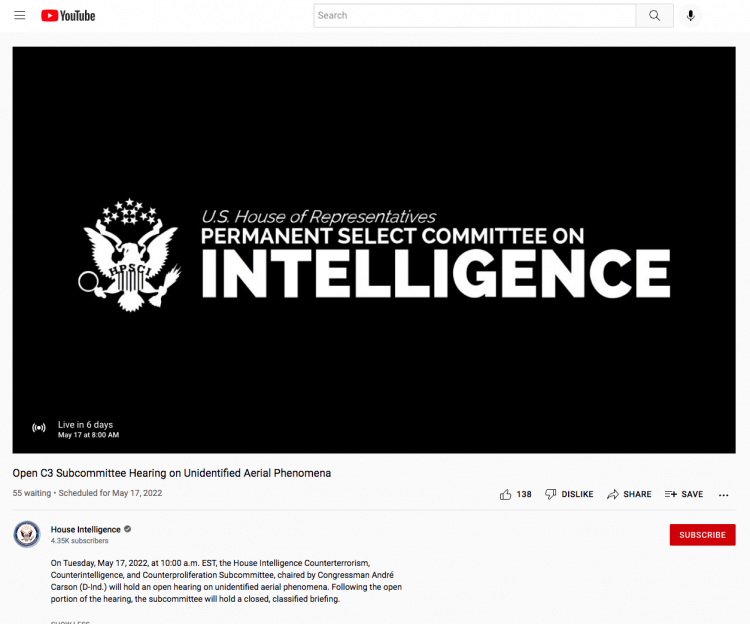Image resolution: width=750 pixels, height=624 pixels.
Task: Activate voice search microphone
Action: [690, 16]
